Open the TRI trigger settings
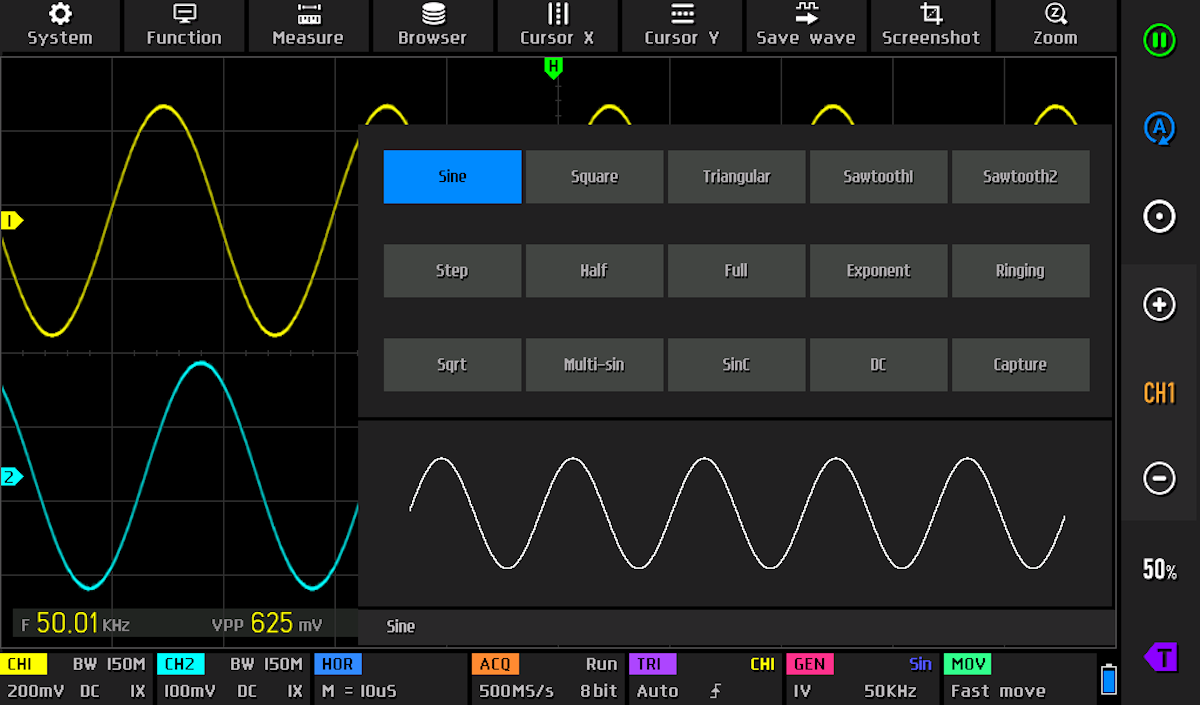 point(705,678)
